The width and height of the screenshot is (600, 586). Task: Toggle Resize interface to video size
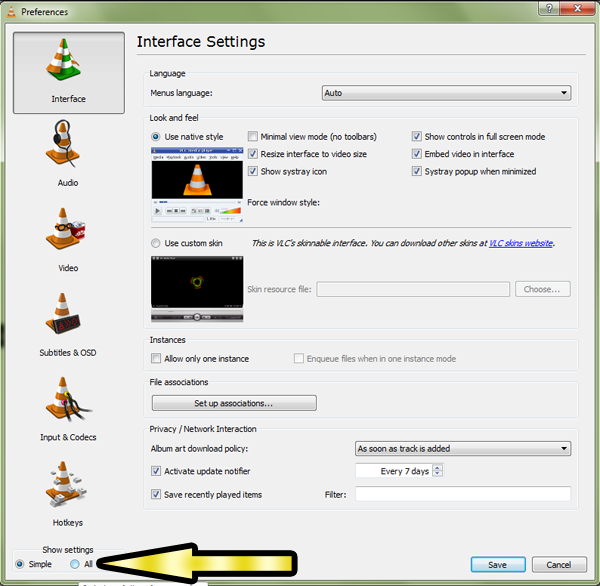click(x=253, y=154)
